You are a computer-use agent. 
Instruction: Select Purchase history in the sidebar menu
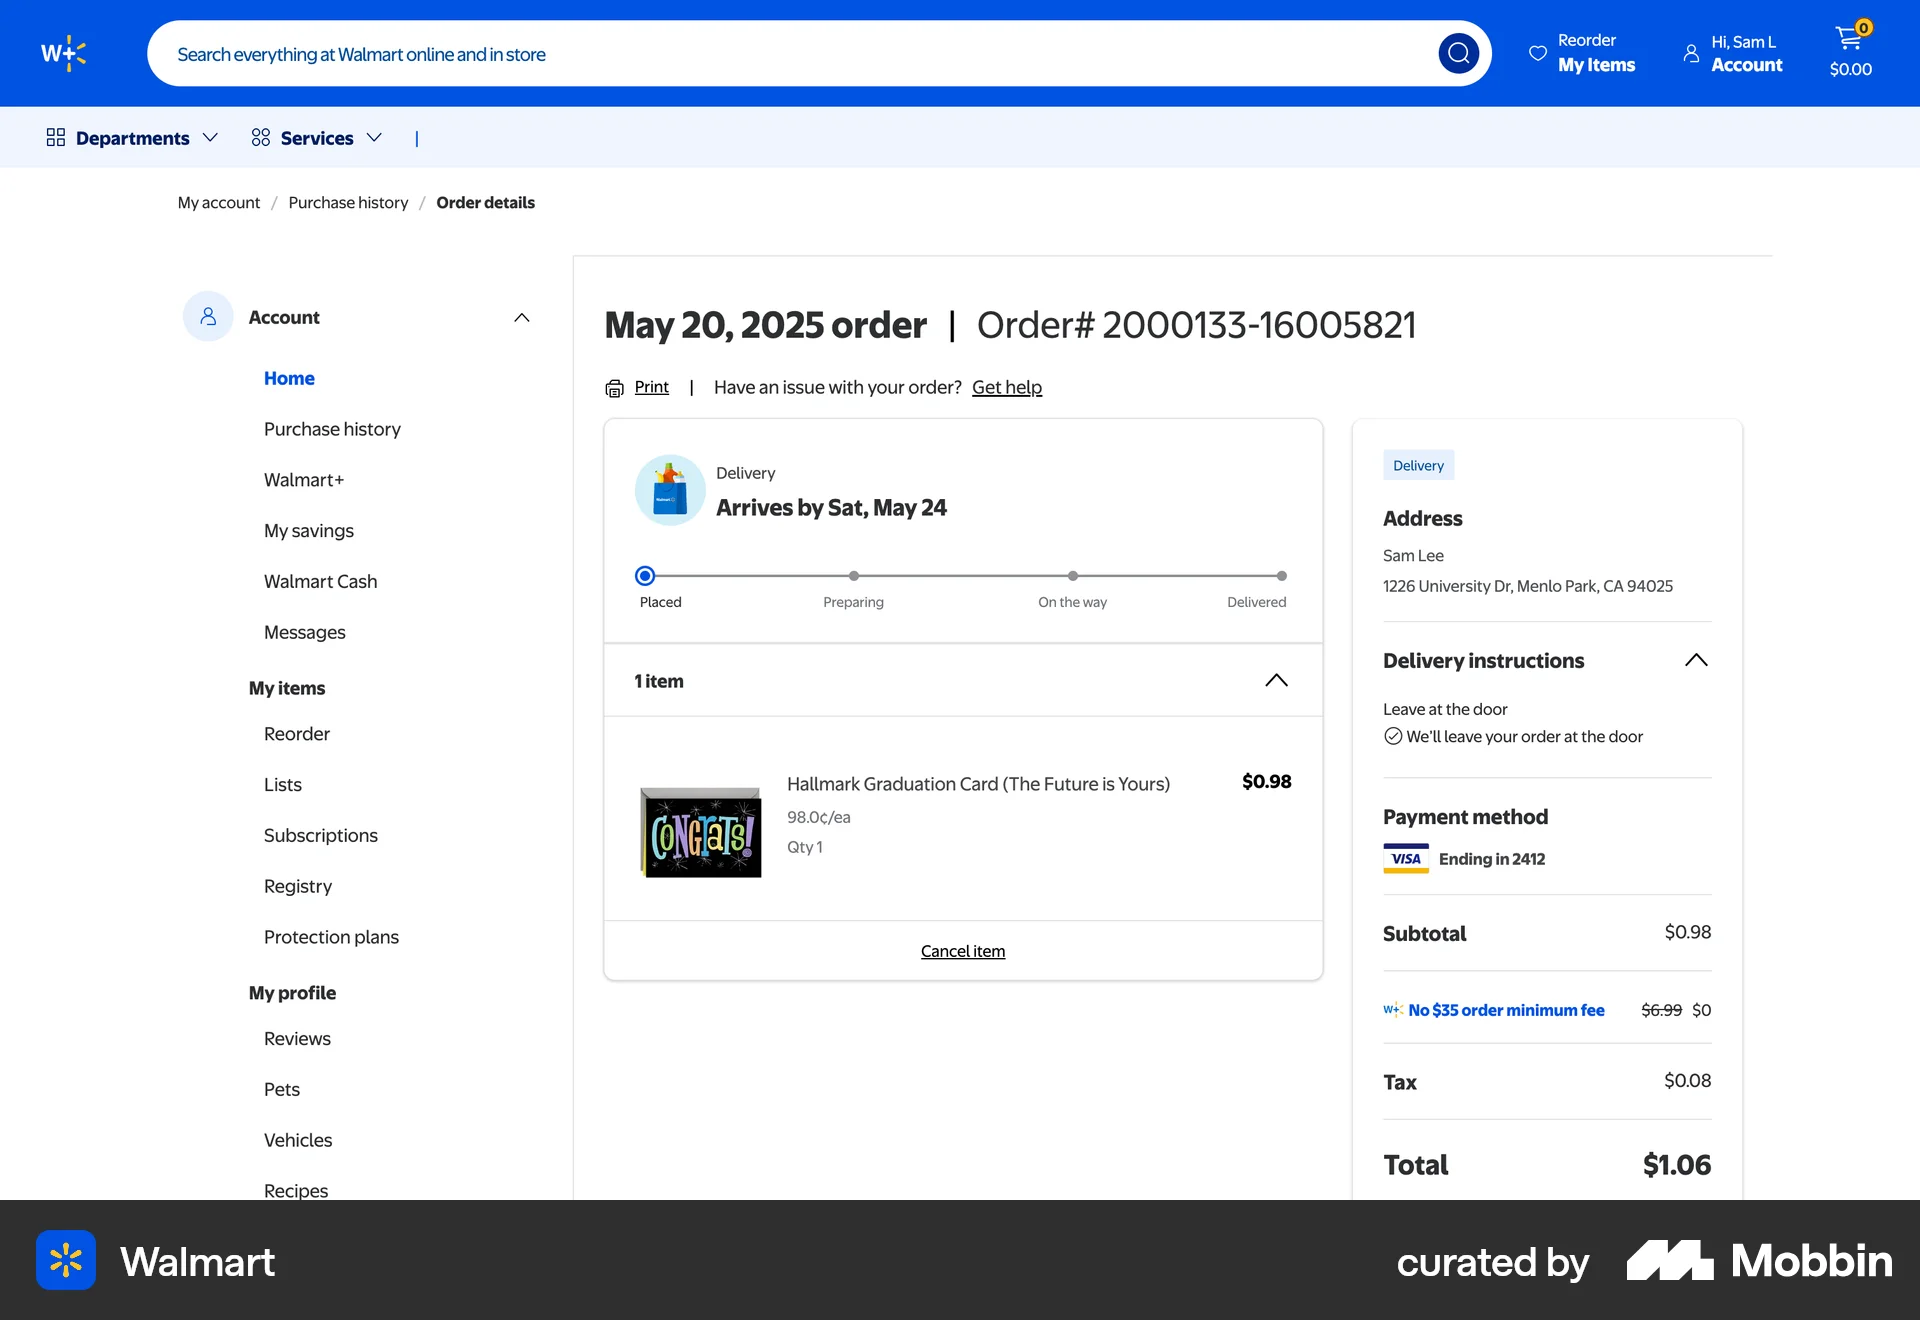[x=332, y=429]
